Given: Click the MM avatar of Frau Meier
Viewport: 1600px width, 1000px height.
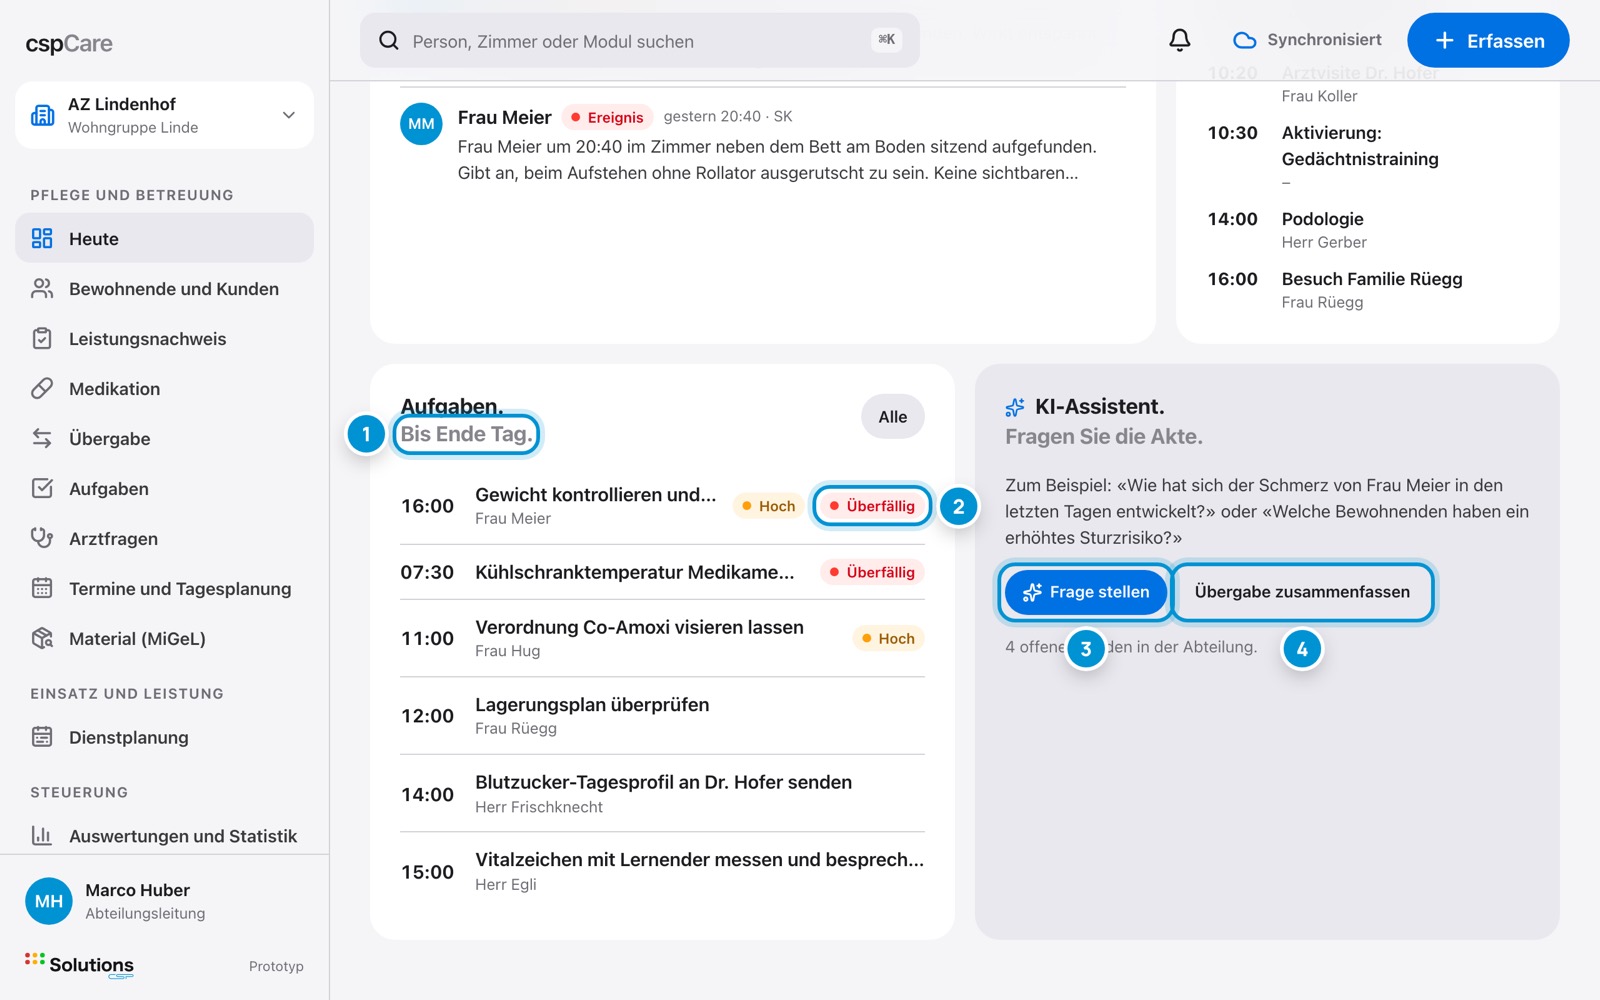Looking at the screenshot, I should 421,124.
